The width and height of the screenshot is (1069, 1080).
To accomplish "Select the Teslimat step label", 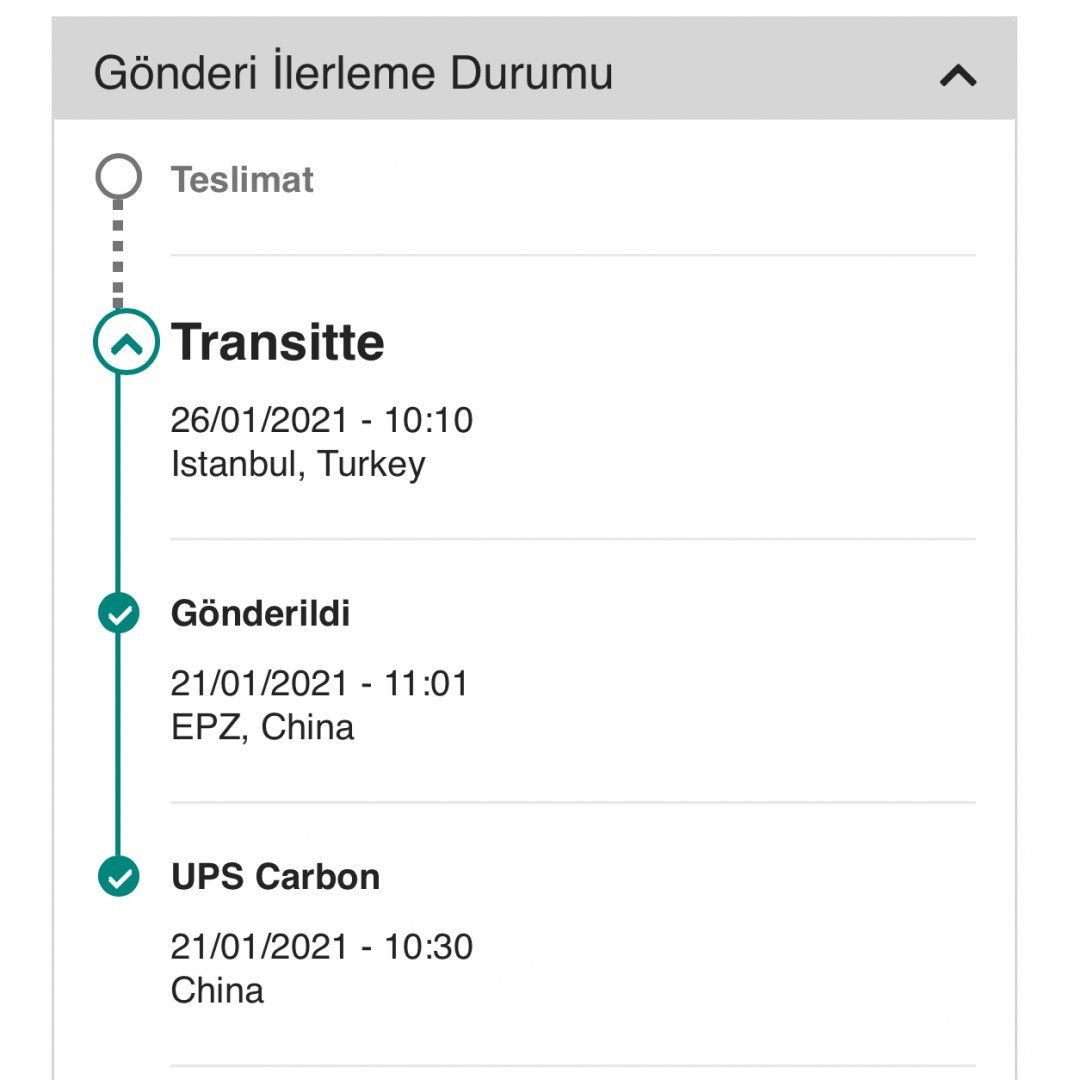I will [x=242, y=180].
